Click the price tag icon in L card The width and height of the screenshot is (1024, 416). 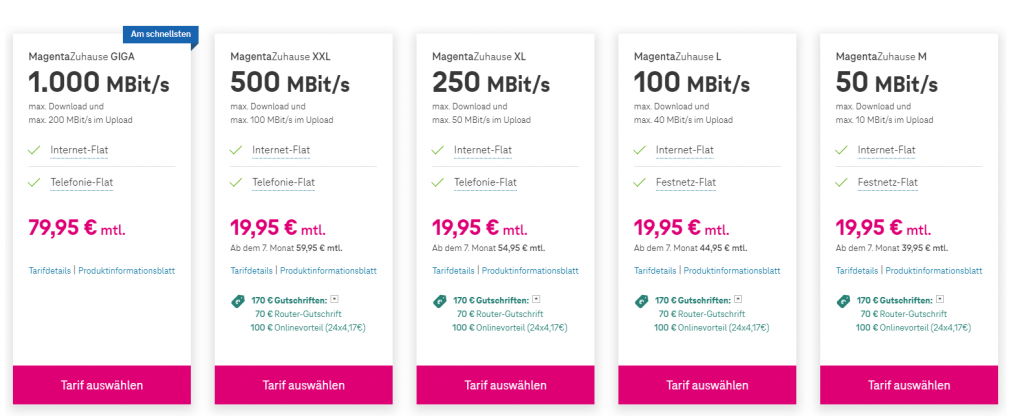[642, 301]
